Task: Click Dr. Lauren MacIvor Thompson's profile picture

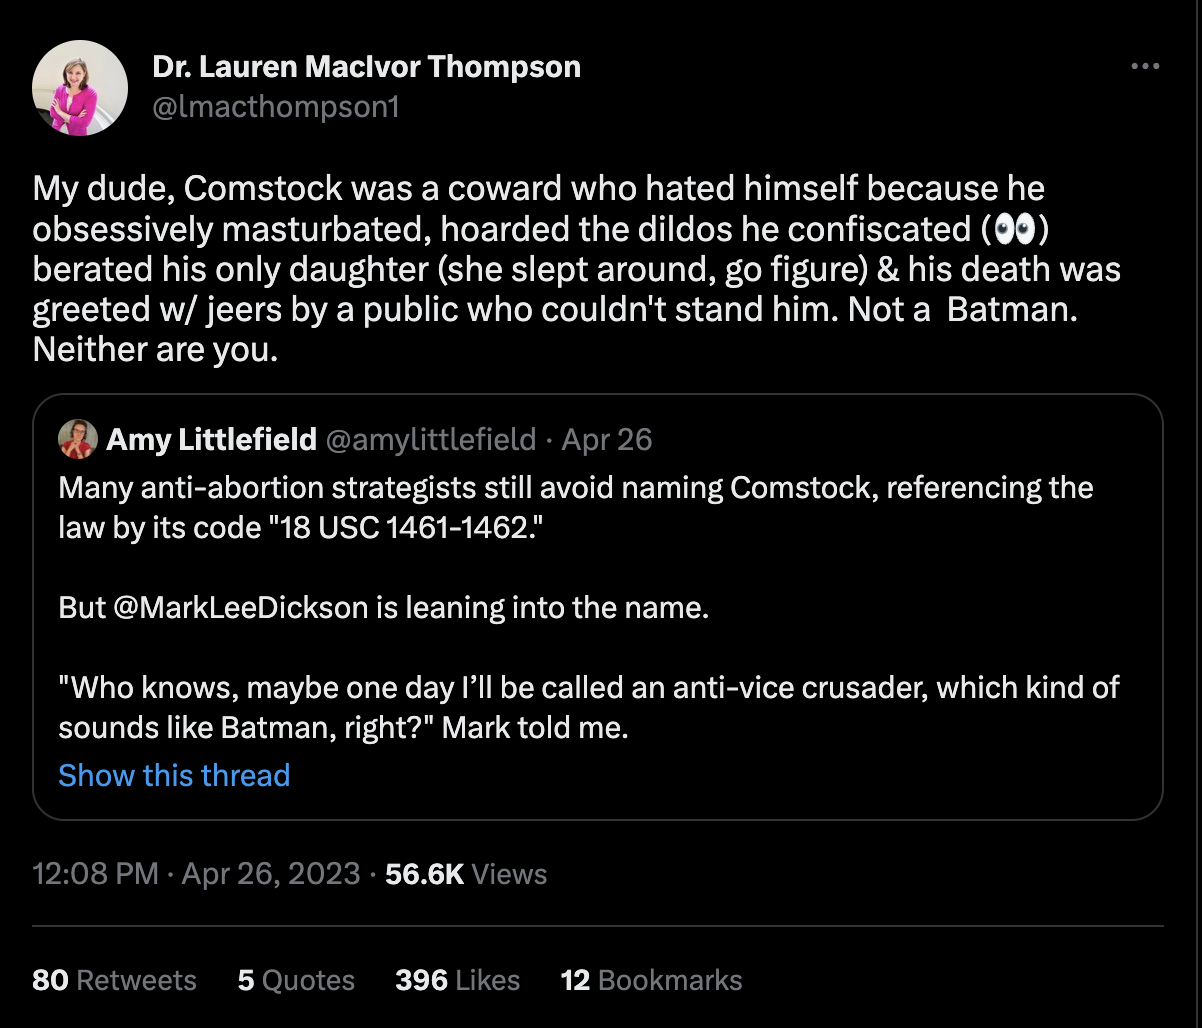Action: pos(80,88)
